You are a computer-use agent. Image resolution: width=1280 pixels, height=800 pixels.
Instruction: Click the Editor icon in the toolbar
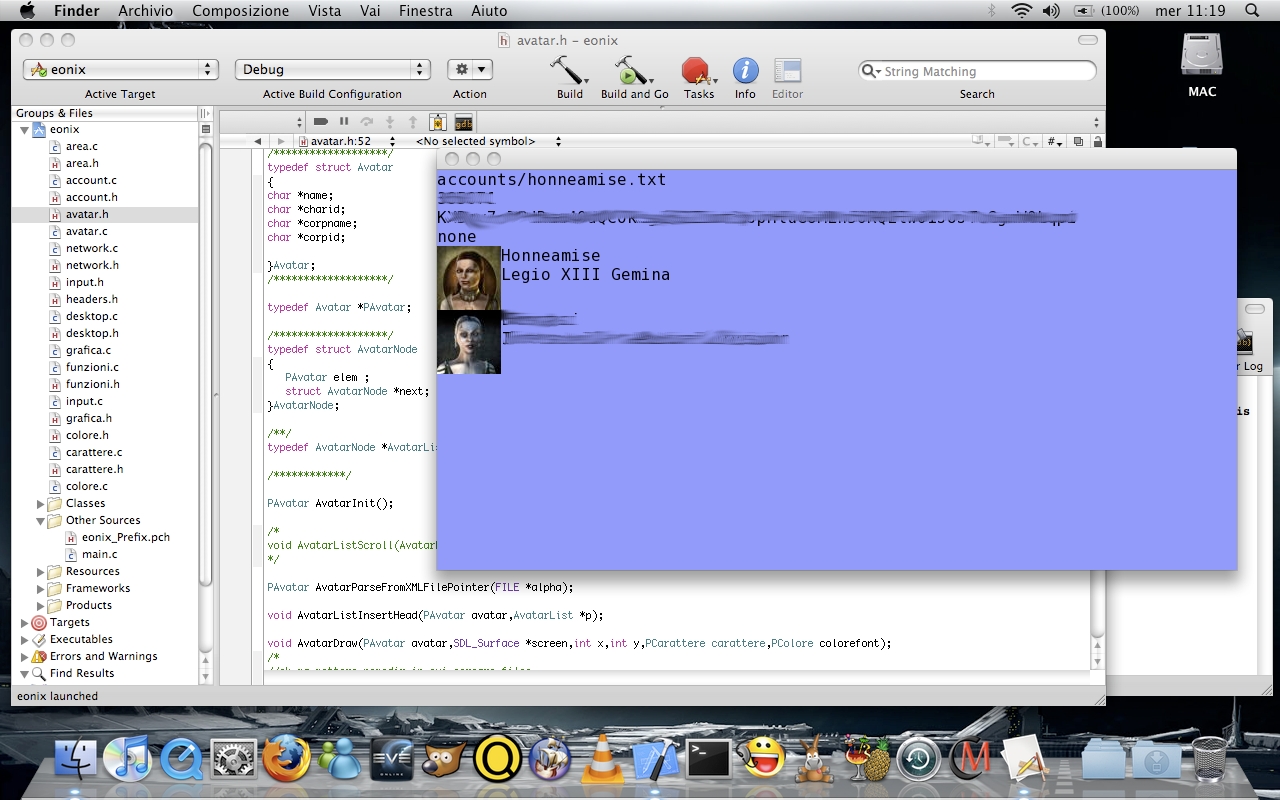click(788, 71)
